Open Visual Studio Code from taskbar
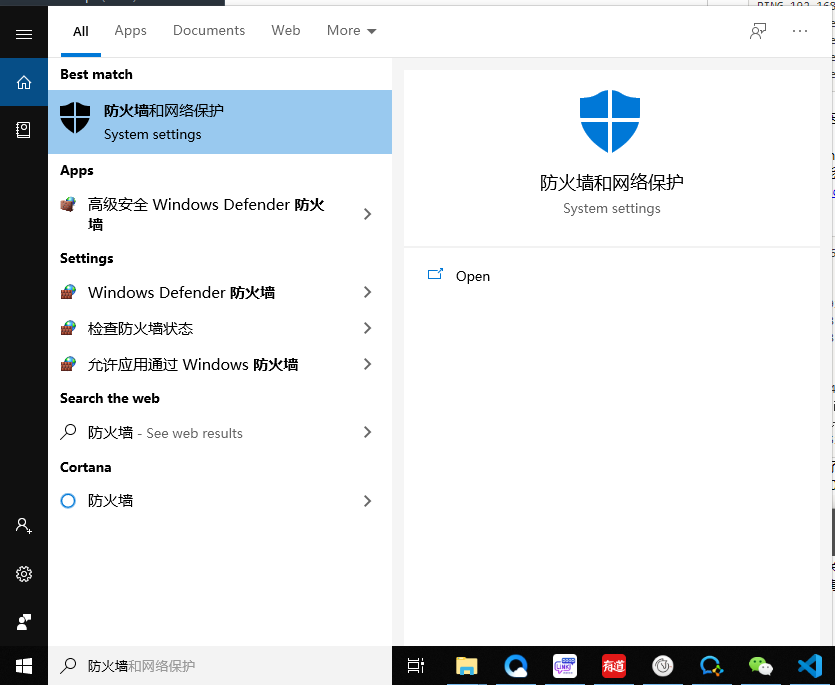The height and width of the screenshot is (685, 835). [x=809, y=666]
